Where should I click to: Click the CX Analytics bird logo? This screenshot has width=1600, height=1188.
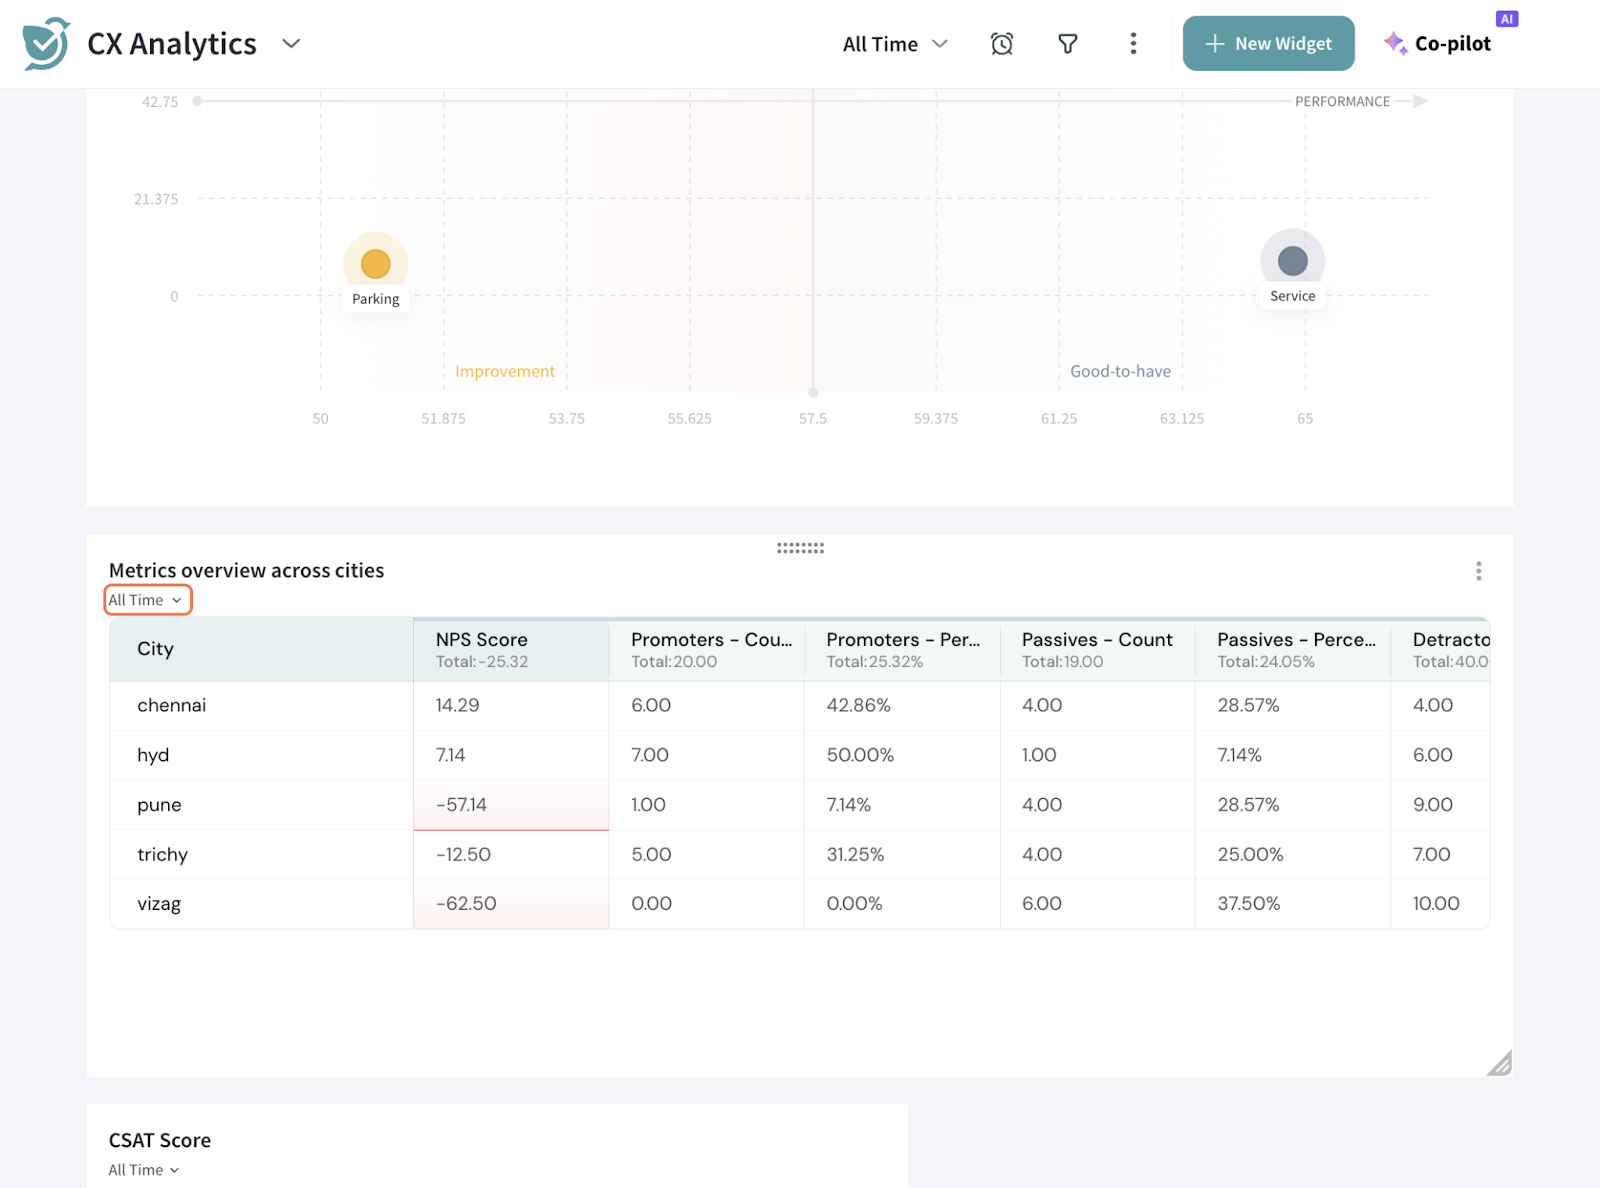point(46,44)
